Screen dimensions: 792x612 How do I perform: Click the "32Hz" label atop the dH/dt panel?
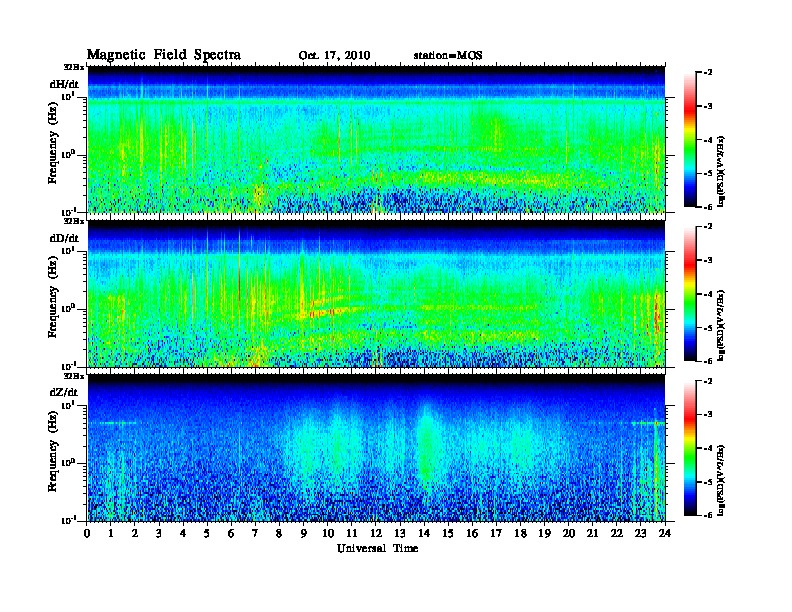(x=74, y=67)
